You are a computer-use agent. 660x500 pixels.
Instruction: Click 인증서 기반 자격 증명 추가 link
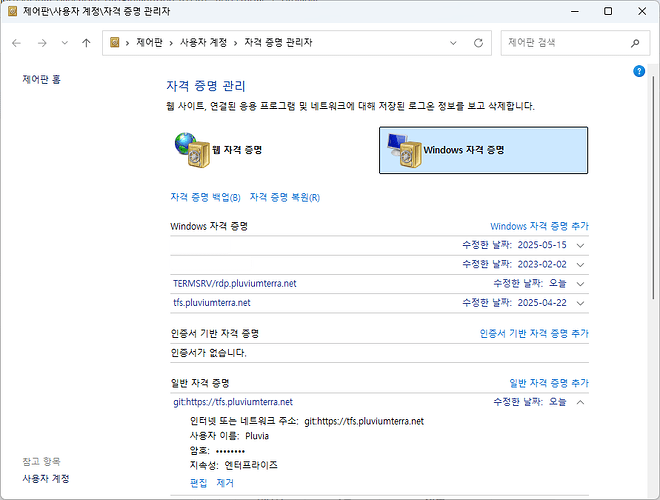(x=534, y=333)
